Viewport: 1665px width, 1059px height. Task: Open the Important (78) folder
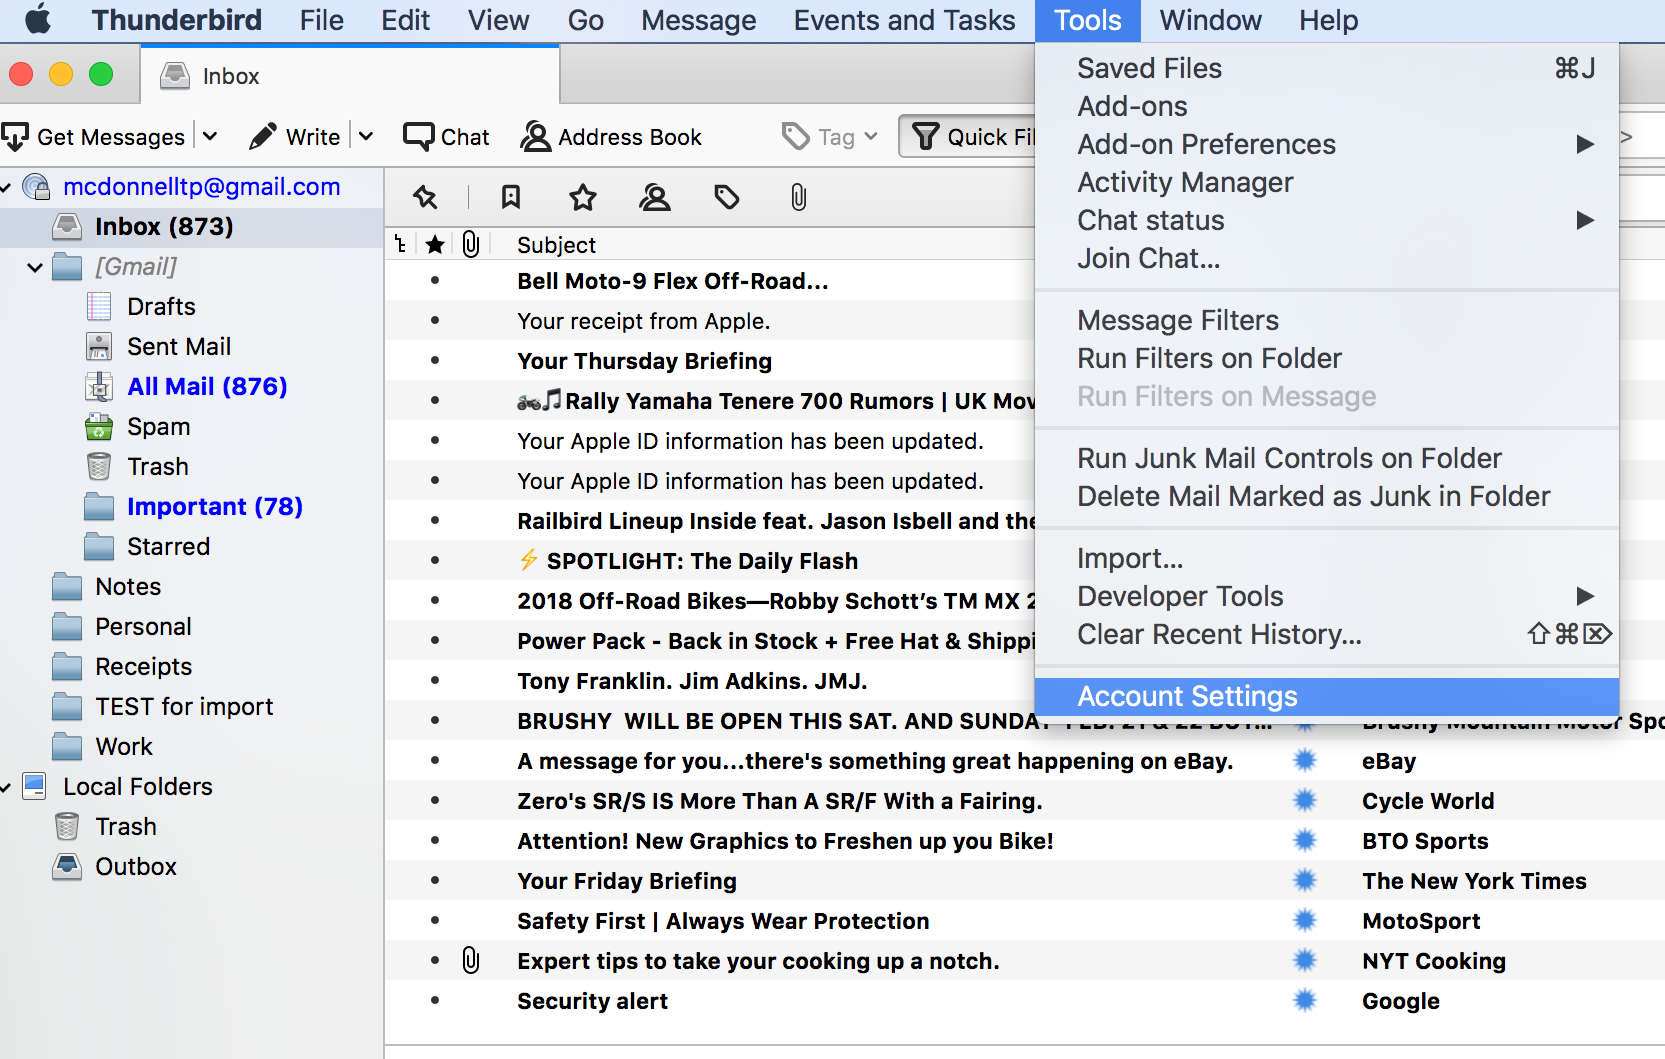(215, 507)
